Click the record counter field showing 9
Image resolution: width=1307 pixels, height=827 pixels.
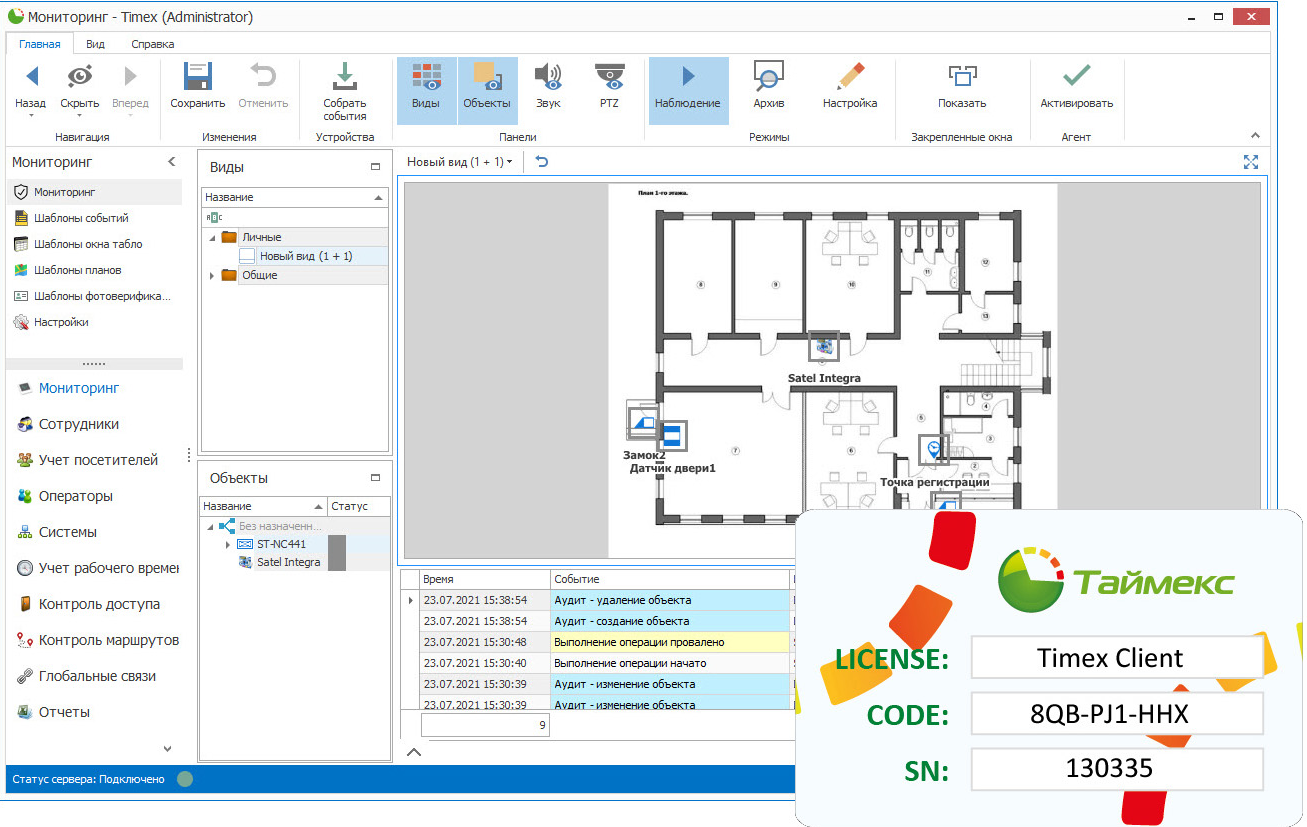coord(486,725)
